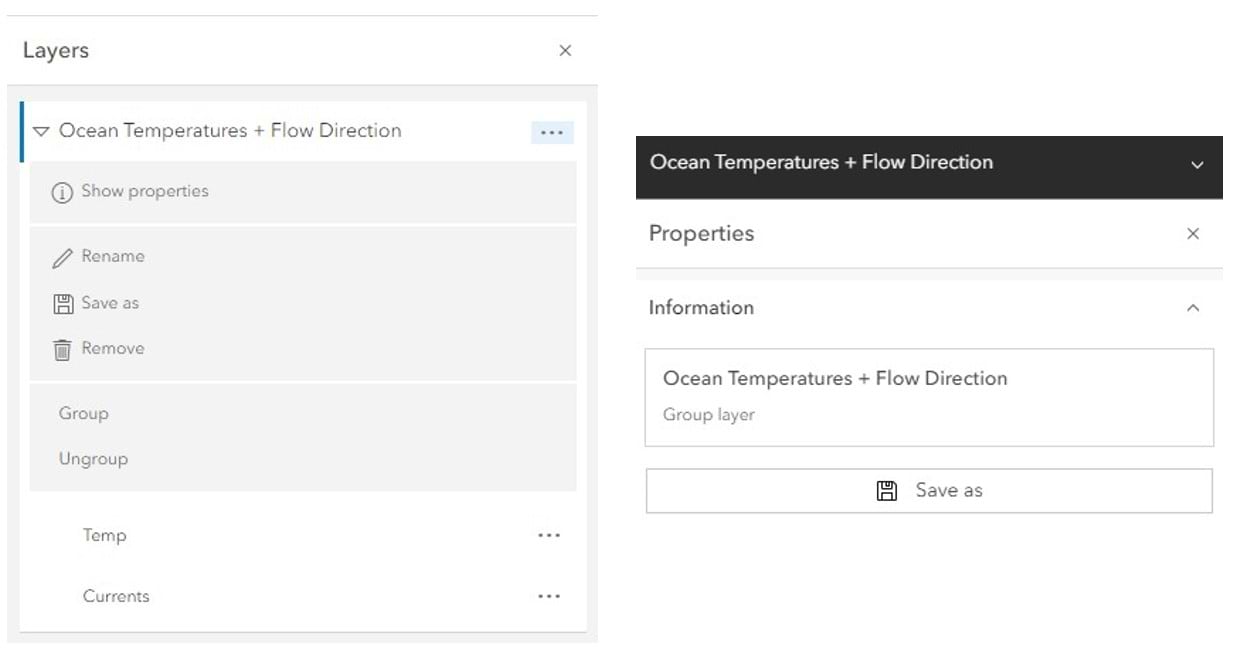Click the pencil Rename icon
1251x666 pixels.
click(x=62, y=257)
